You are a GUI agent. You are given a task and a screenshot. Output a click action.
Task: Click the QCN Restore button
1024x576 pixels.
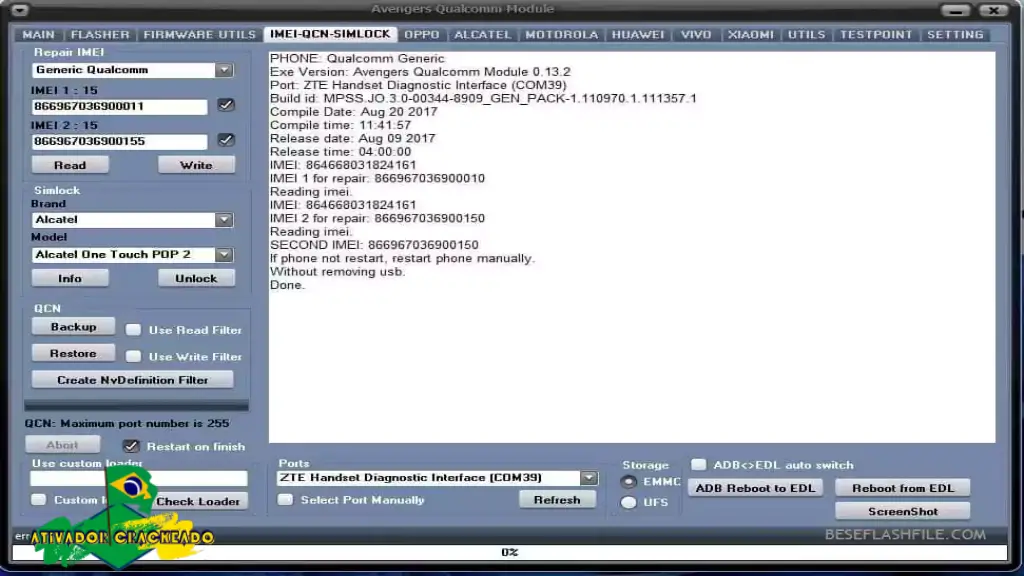[73, 353]
